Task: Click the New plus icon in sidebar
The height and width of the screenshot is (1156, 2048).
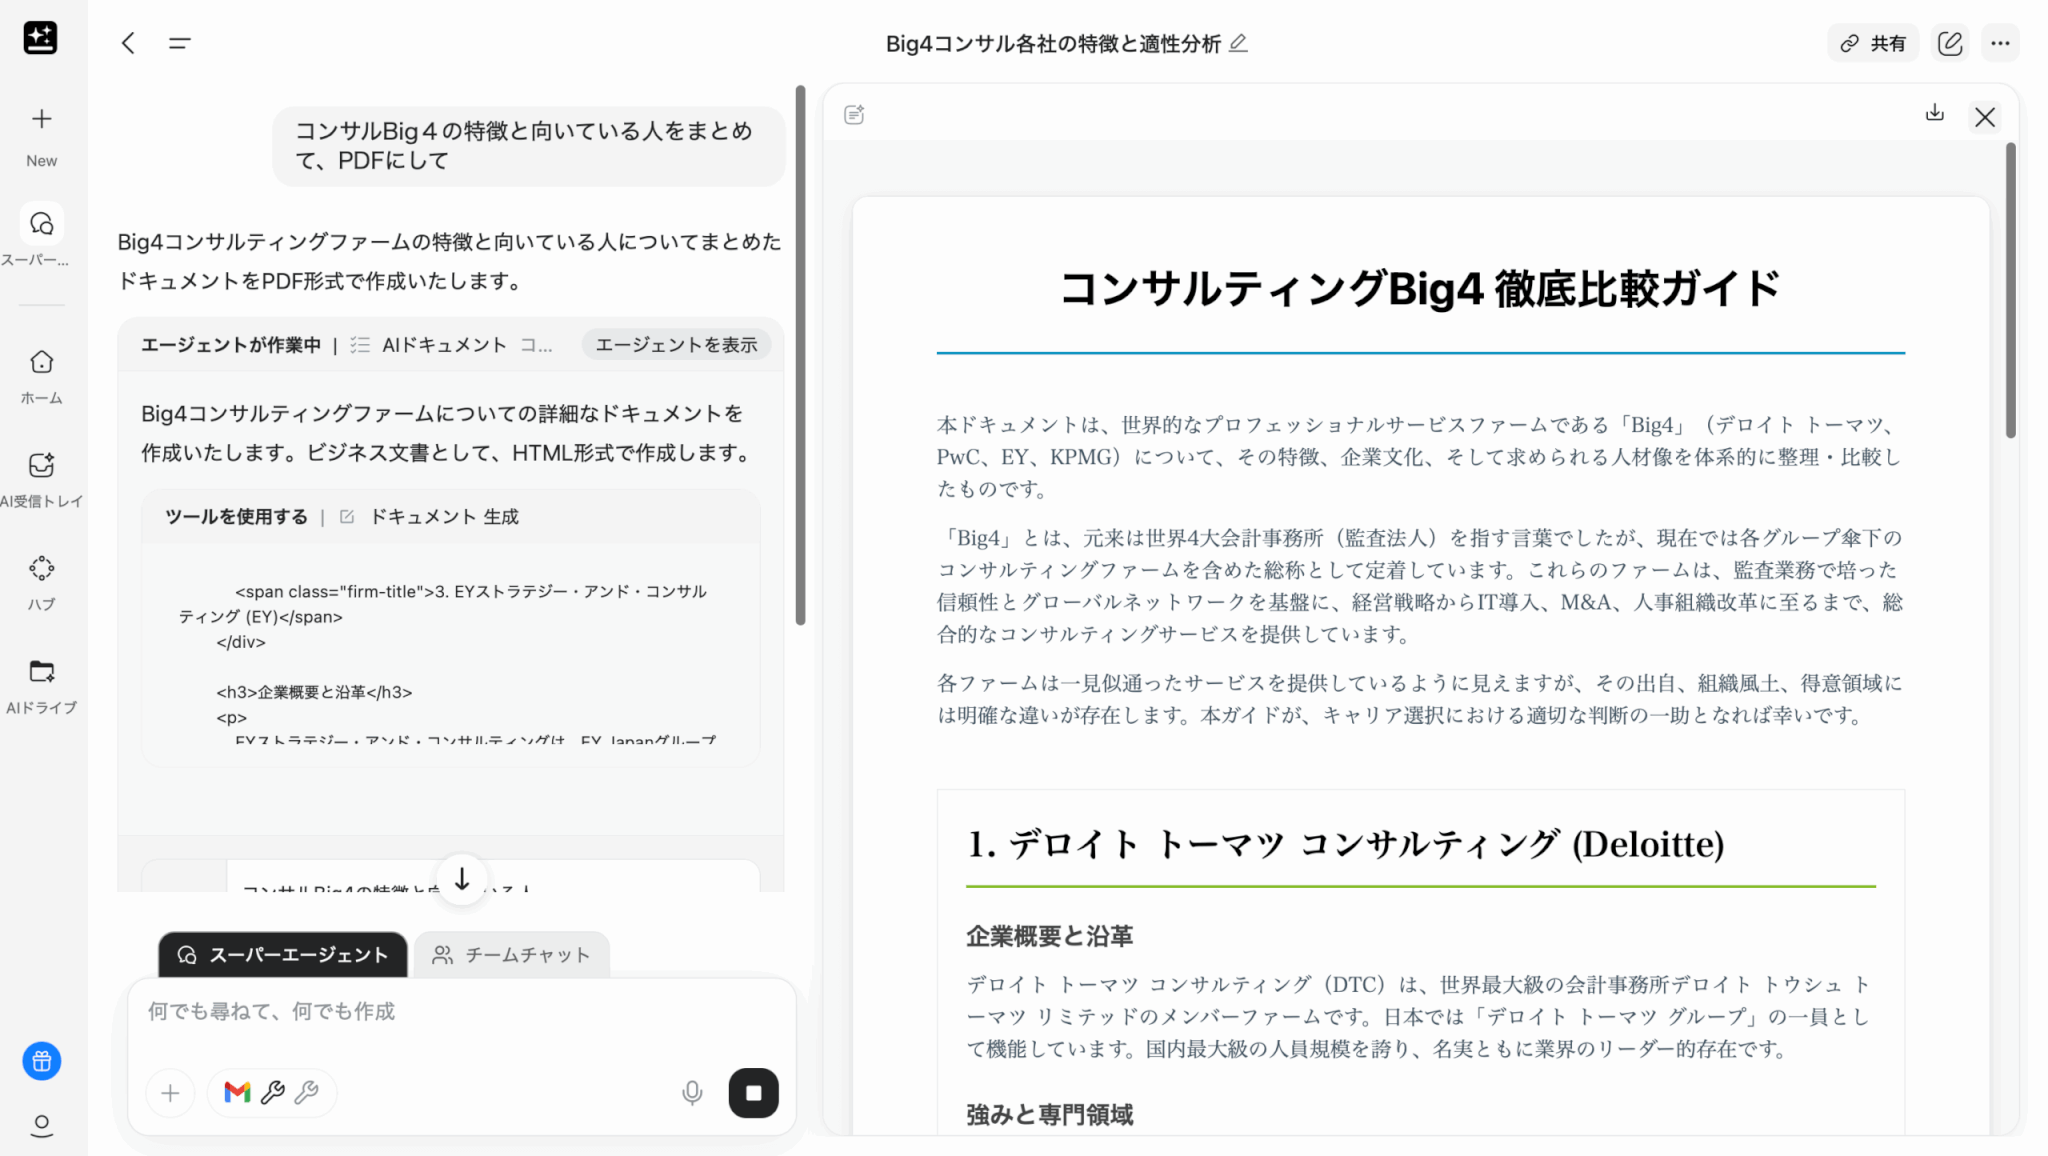Action: tap(41, 120)
